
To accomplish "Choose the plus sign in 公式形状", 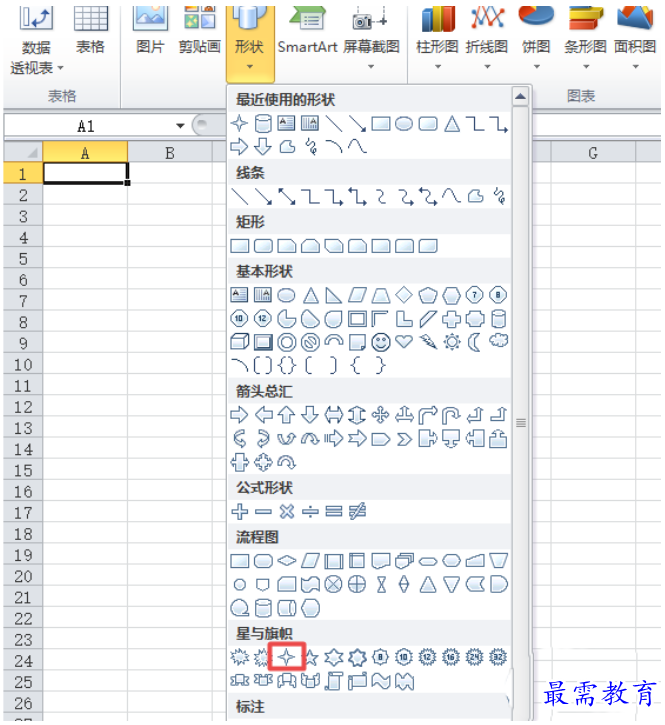I will 240,511.
